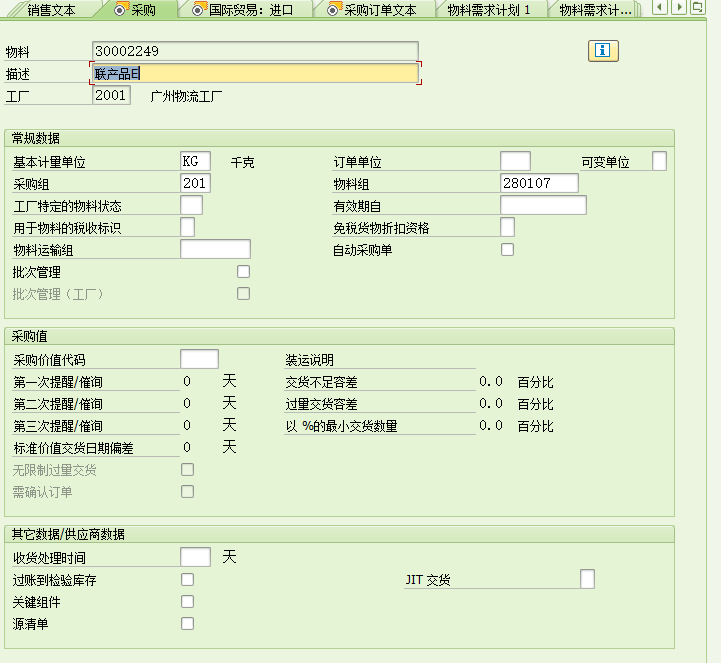Click the 描述 text field
This screenshot has height=663, width=721.
(254, 73)
